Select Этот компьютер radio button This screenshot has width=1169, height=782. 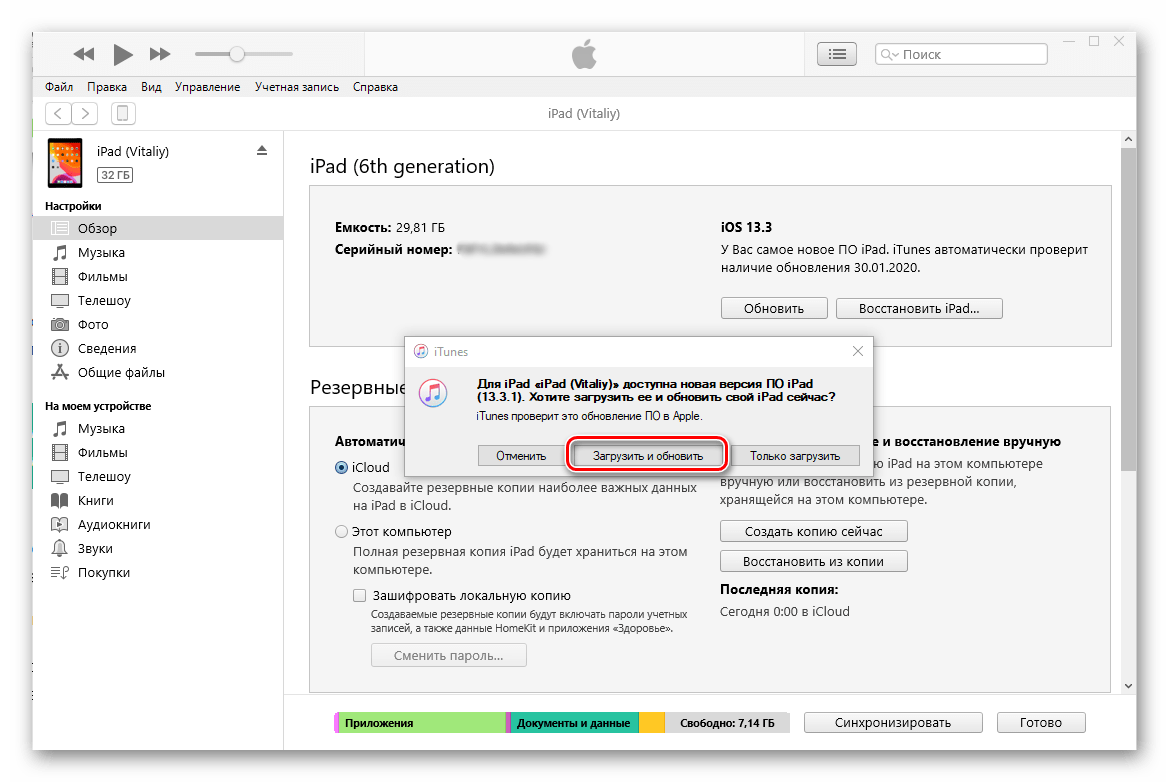341,532
